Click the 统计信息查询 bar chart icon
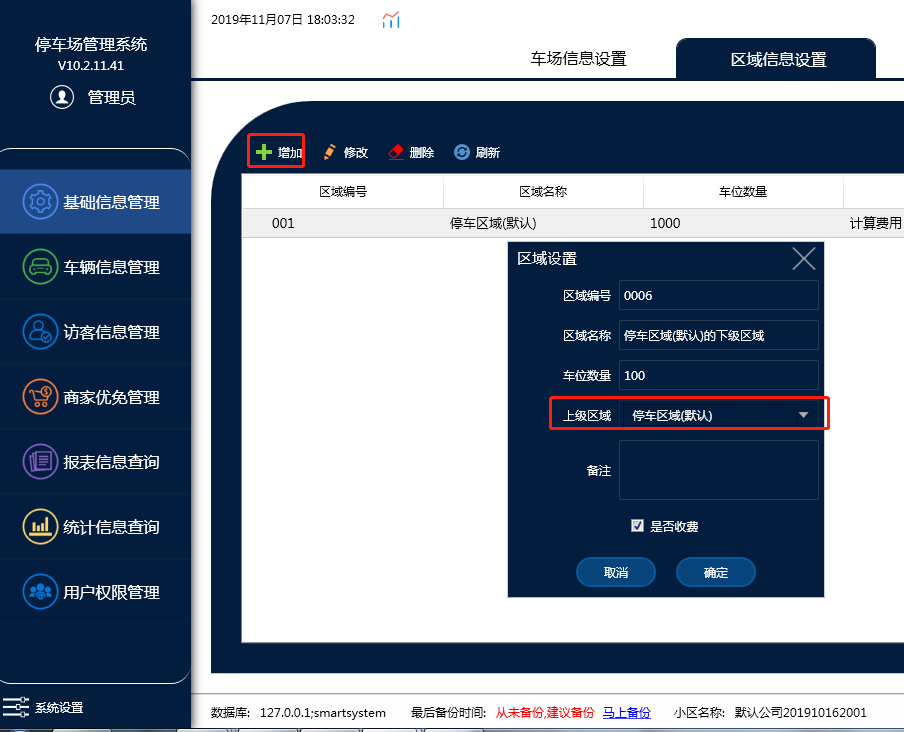This screenshot has height=732, width=904. [40, 527]
